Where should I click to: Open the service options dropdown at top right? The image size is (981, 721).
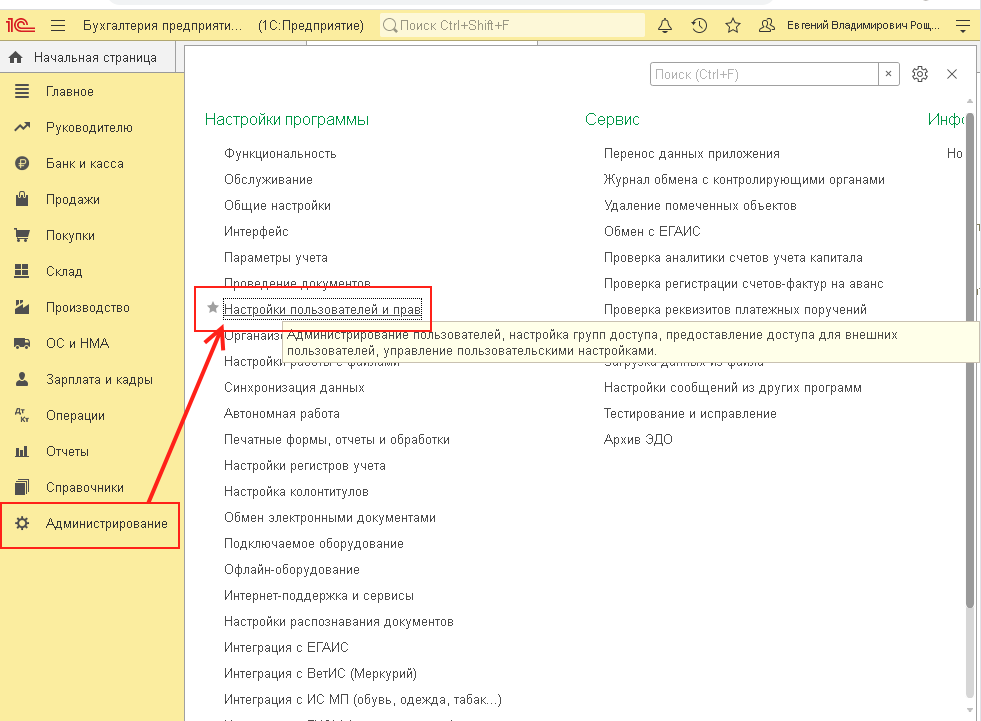963,25
